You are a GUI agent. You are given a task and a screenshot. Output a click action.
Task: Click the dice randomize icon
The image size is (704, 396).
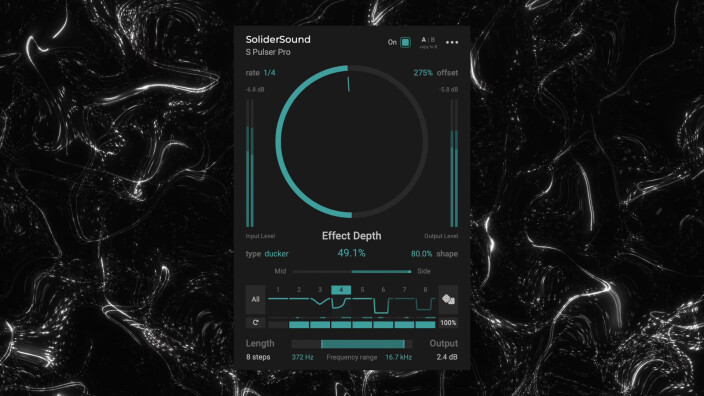pos(448,299)
